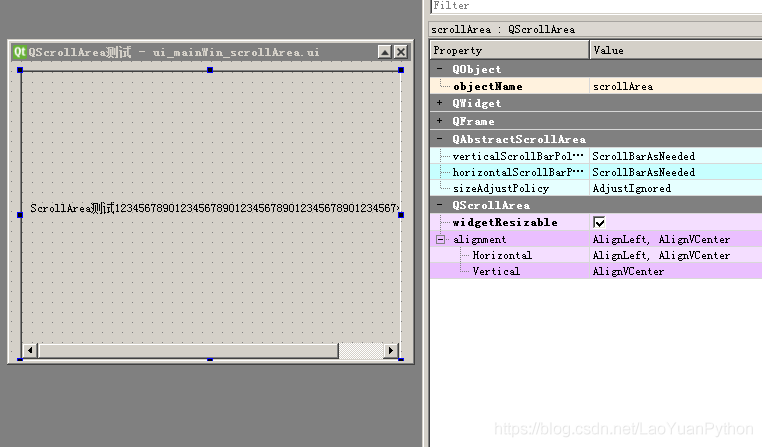Click the Value column header
The height and width of the screenshot is (447, 762).
pyautogui.click(x=676, y=50)
